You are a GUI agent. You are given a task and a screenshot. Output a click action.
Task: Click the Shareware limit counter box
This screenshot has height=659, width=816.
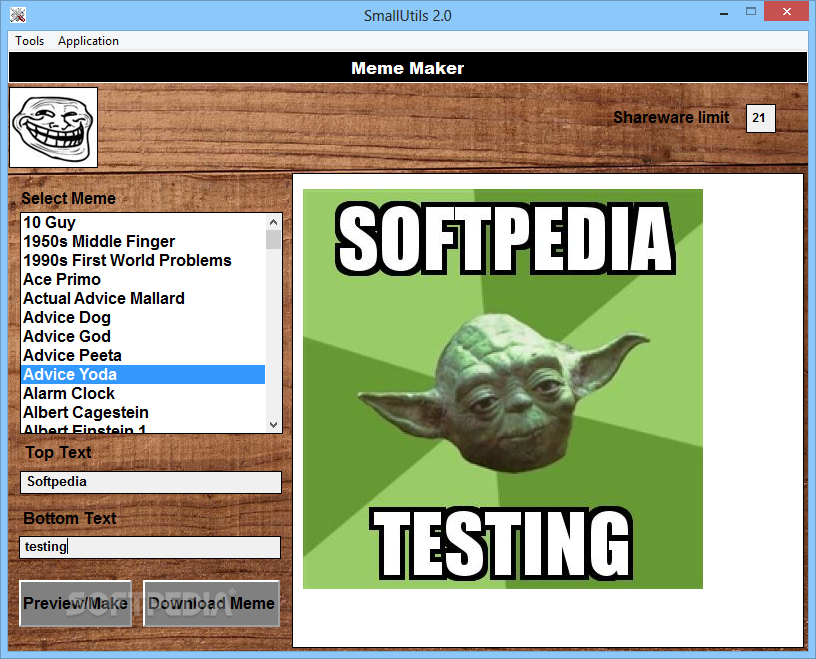click(760, 118)
